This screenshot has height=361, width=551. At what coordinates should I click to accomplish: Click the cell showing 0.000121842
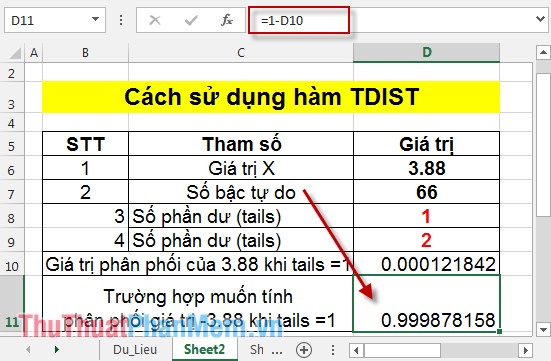(x=426, y=264)
